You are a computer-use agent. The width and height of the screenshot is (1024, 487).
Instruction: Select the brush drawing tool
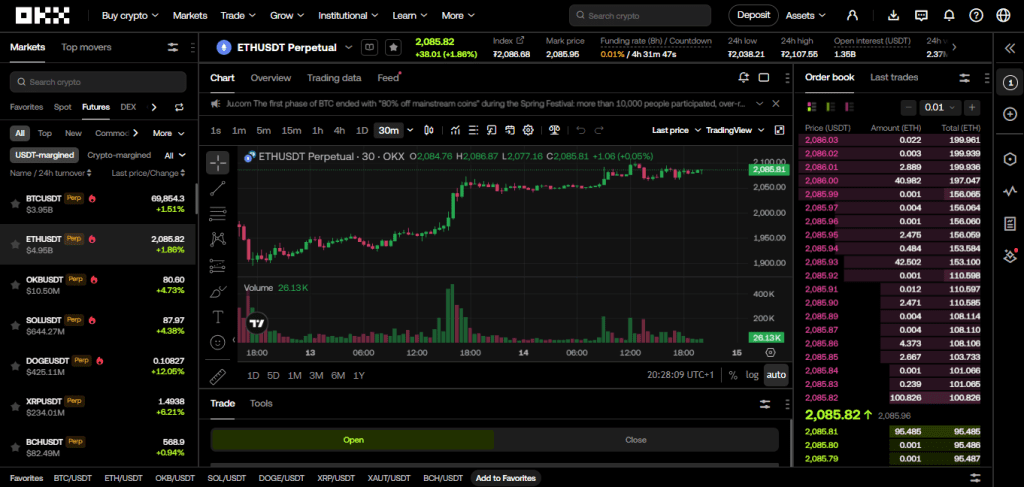217,292
